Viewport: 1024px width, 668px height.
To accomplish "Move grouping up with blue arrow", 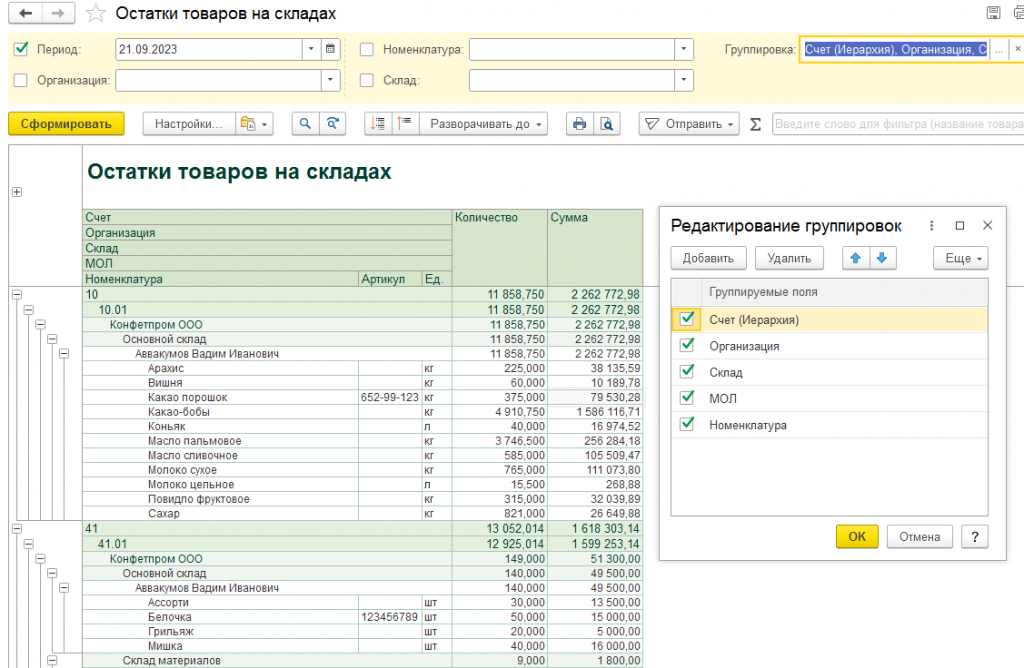I will (x=856, y=258).
